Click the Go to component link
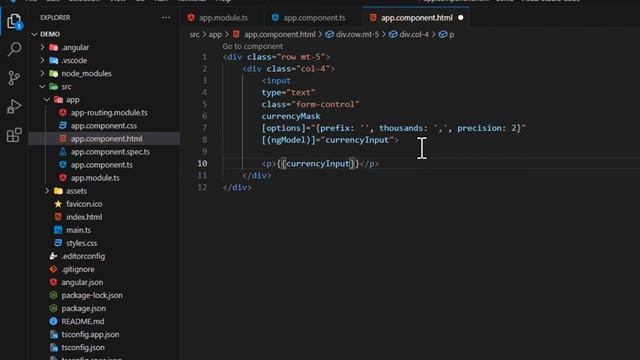The height and width of the screenshot is (360, 640). coord(252,47)
